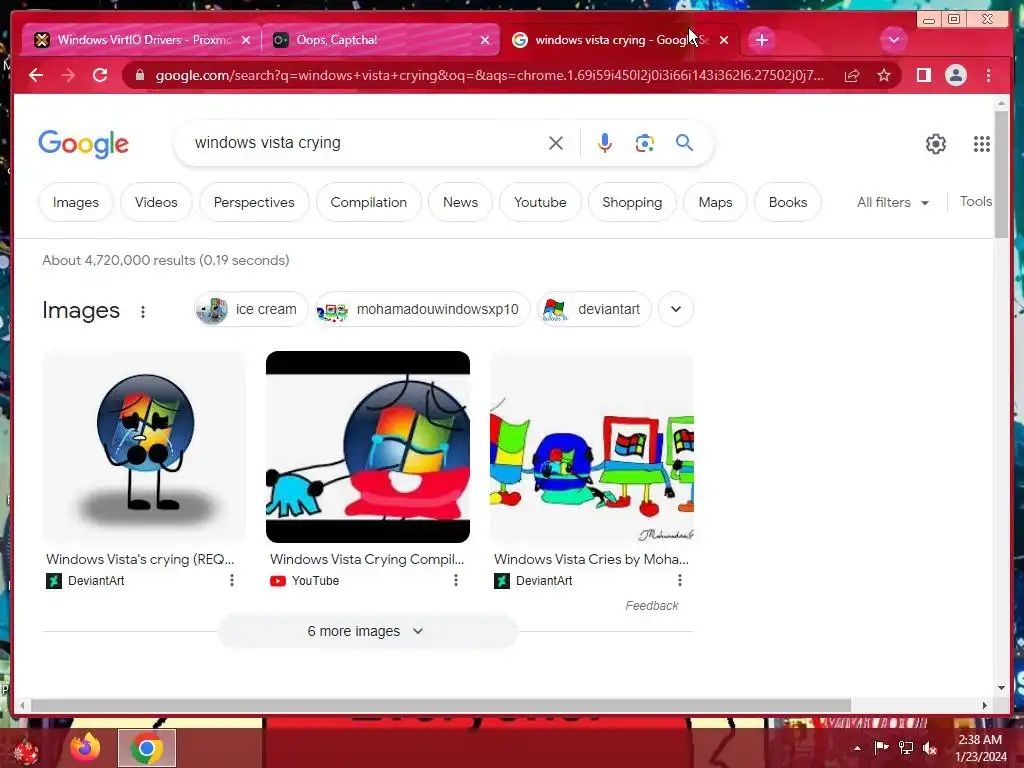The image size is (1024, 768).
Task: Filter results by Shopping
Action: 632,202
